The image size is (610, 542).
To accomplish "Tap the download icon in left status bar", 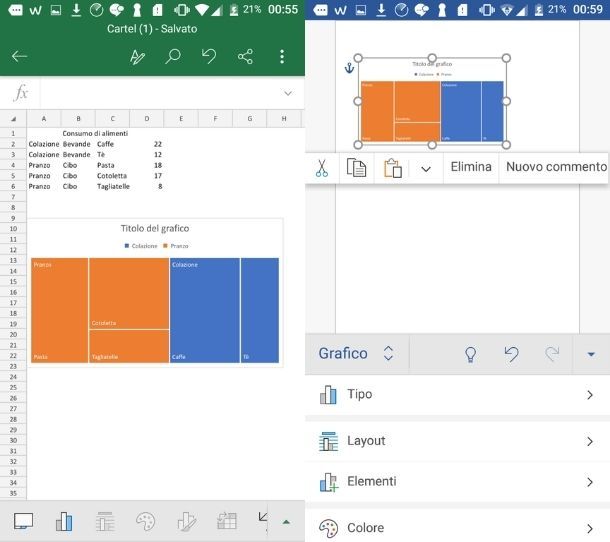I will tap(76, 10).
